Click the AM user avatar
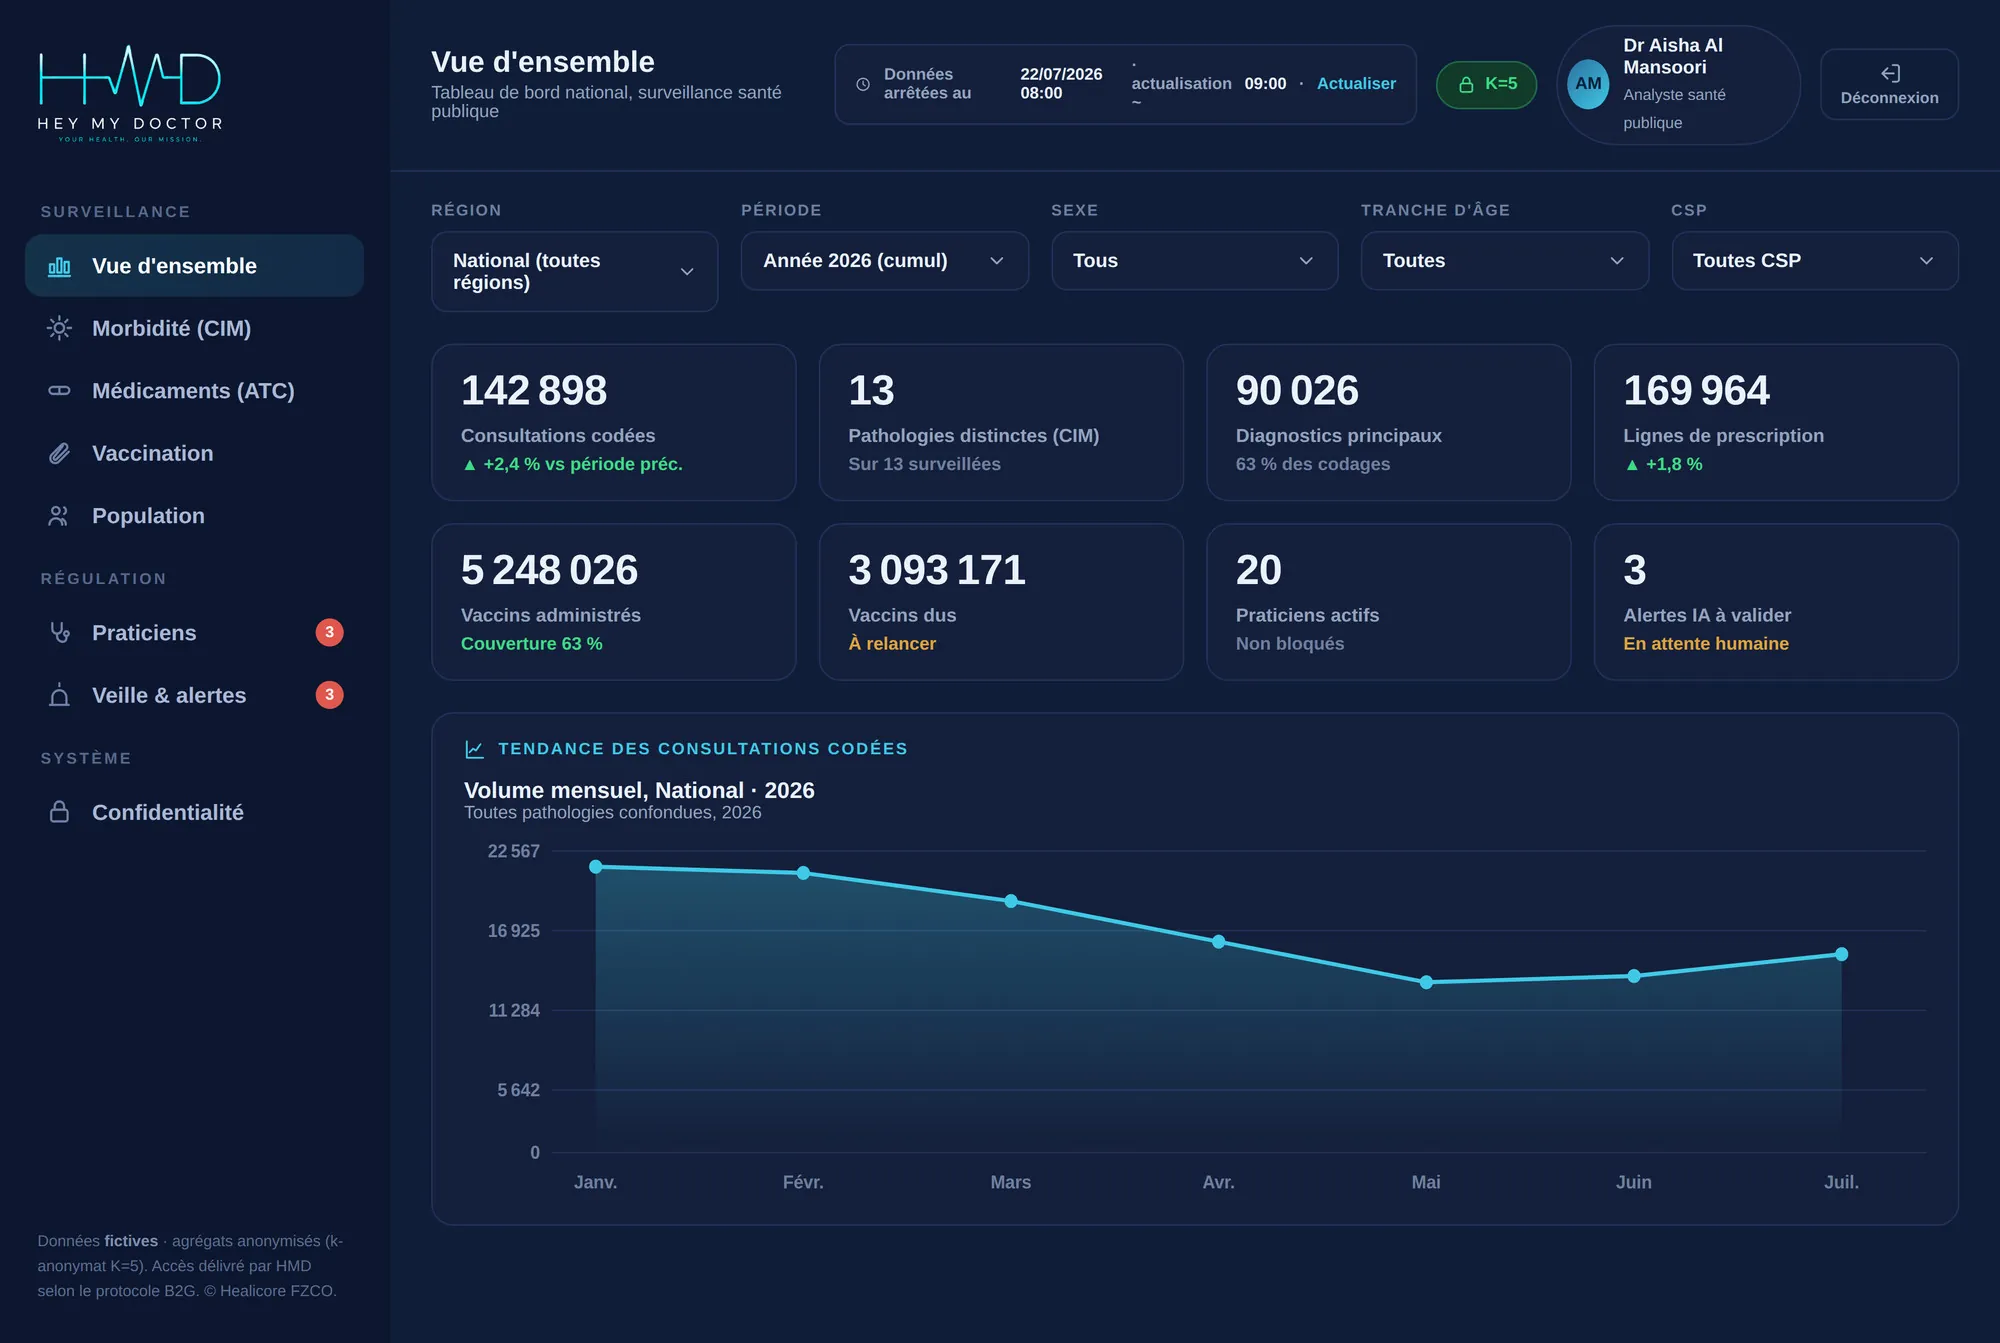2000x1343 pixels. (1588, 84)
